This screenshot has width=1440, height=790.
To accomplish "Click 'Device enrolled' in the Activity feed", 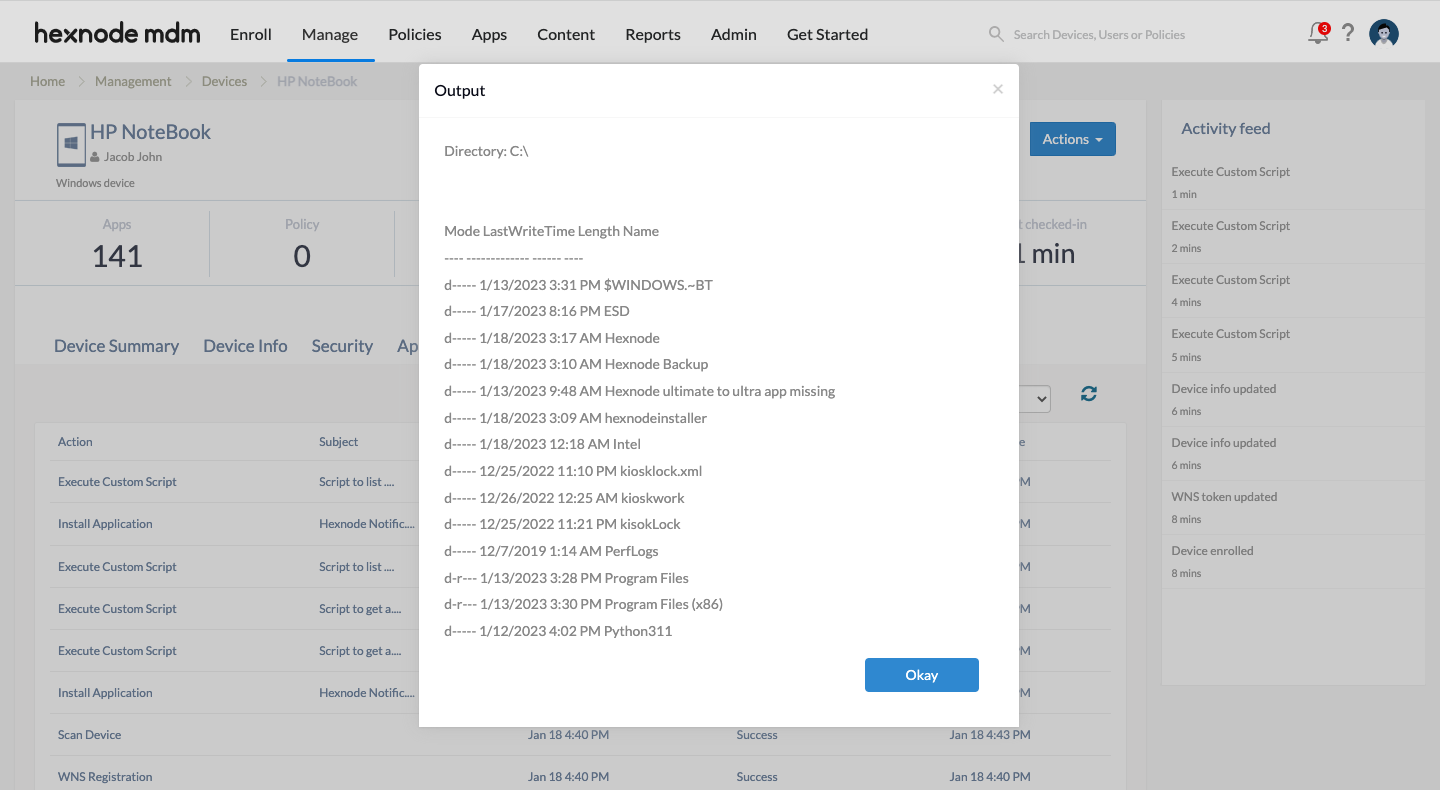I will 1212,551.
